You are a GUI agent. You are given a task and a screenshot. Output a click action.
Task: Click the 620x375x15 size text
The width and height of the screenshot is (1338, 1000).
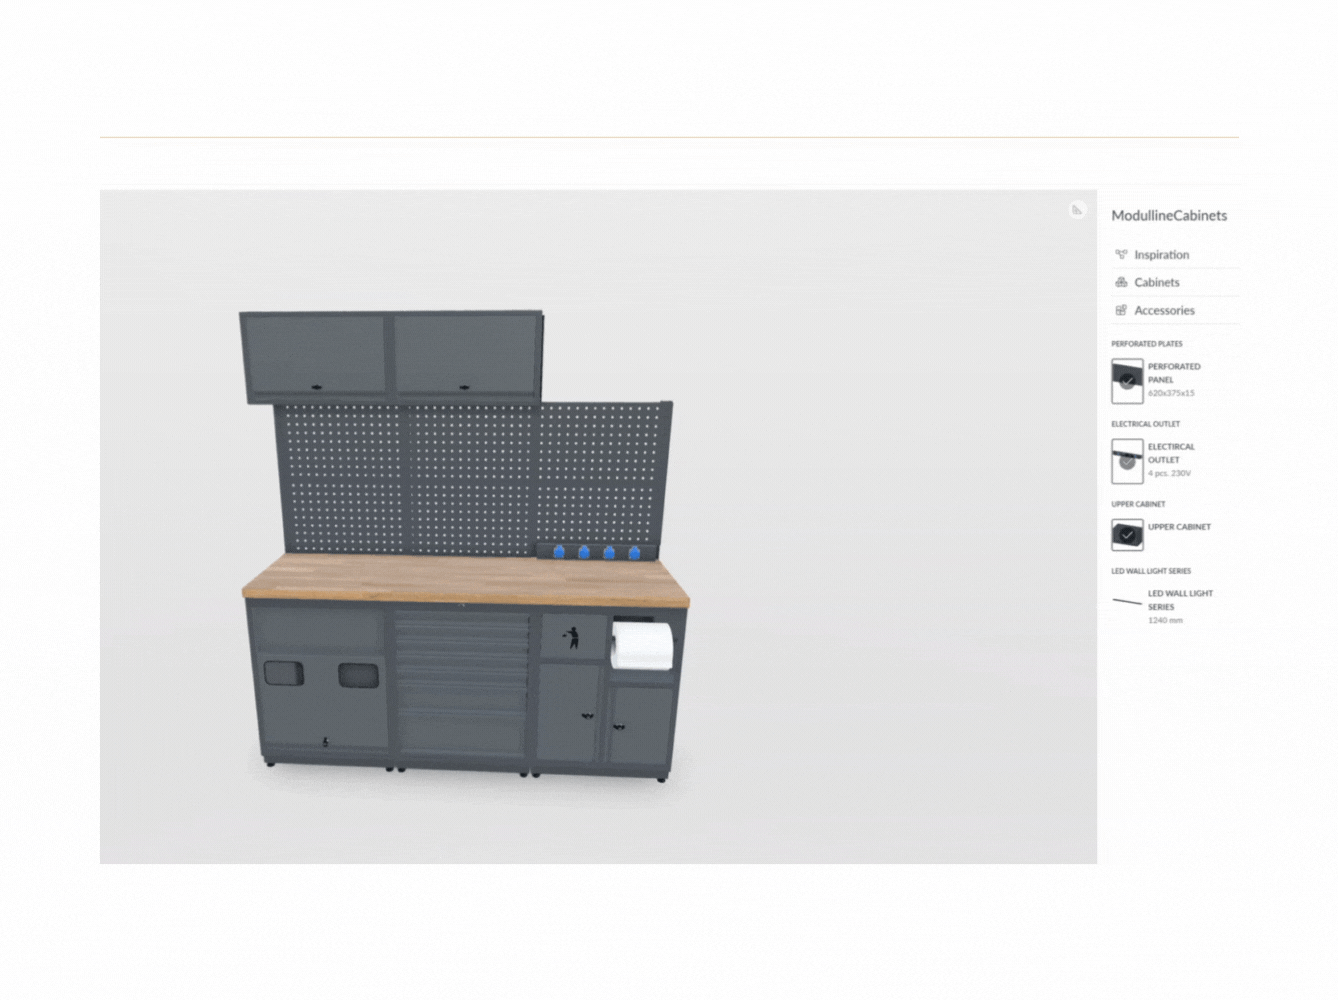pyautogui.click(x=1171, y=393)
